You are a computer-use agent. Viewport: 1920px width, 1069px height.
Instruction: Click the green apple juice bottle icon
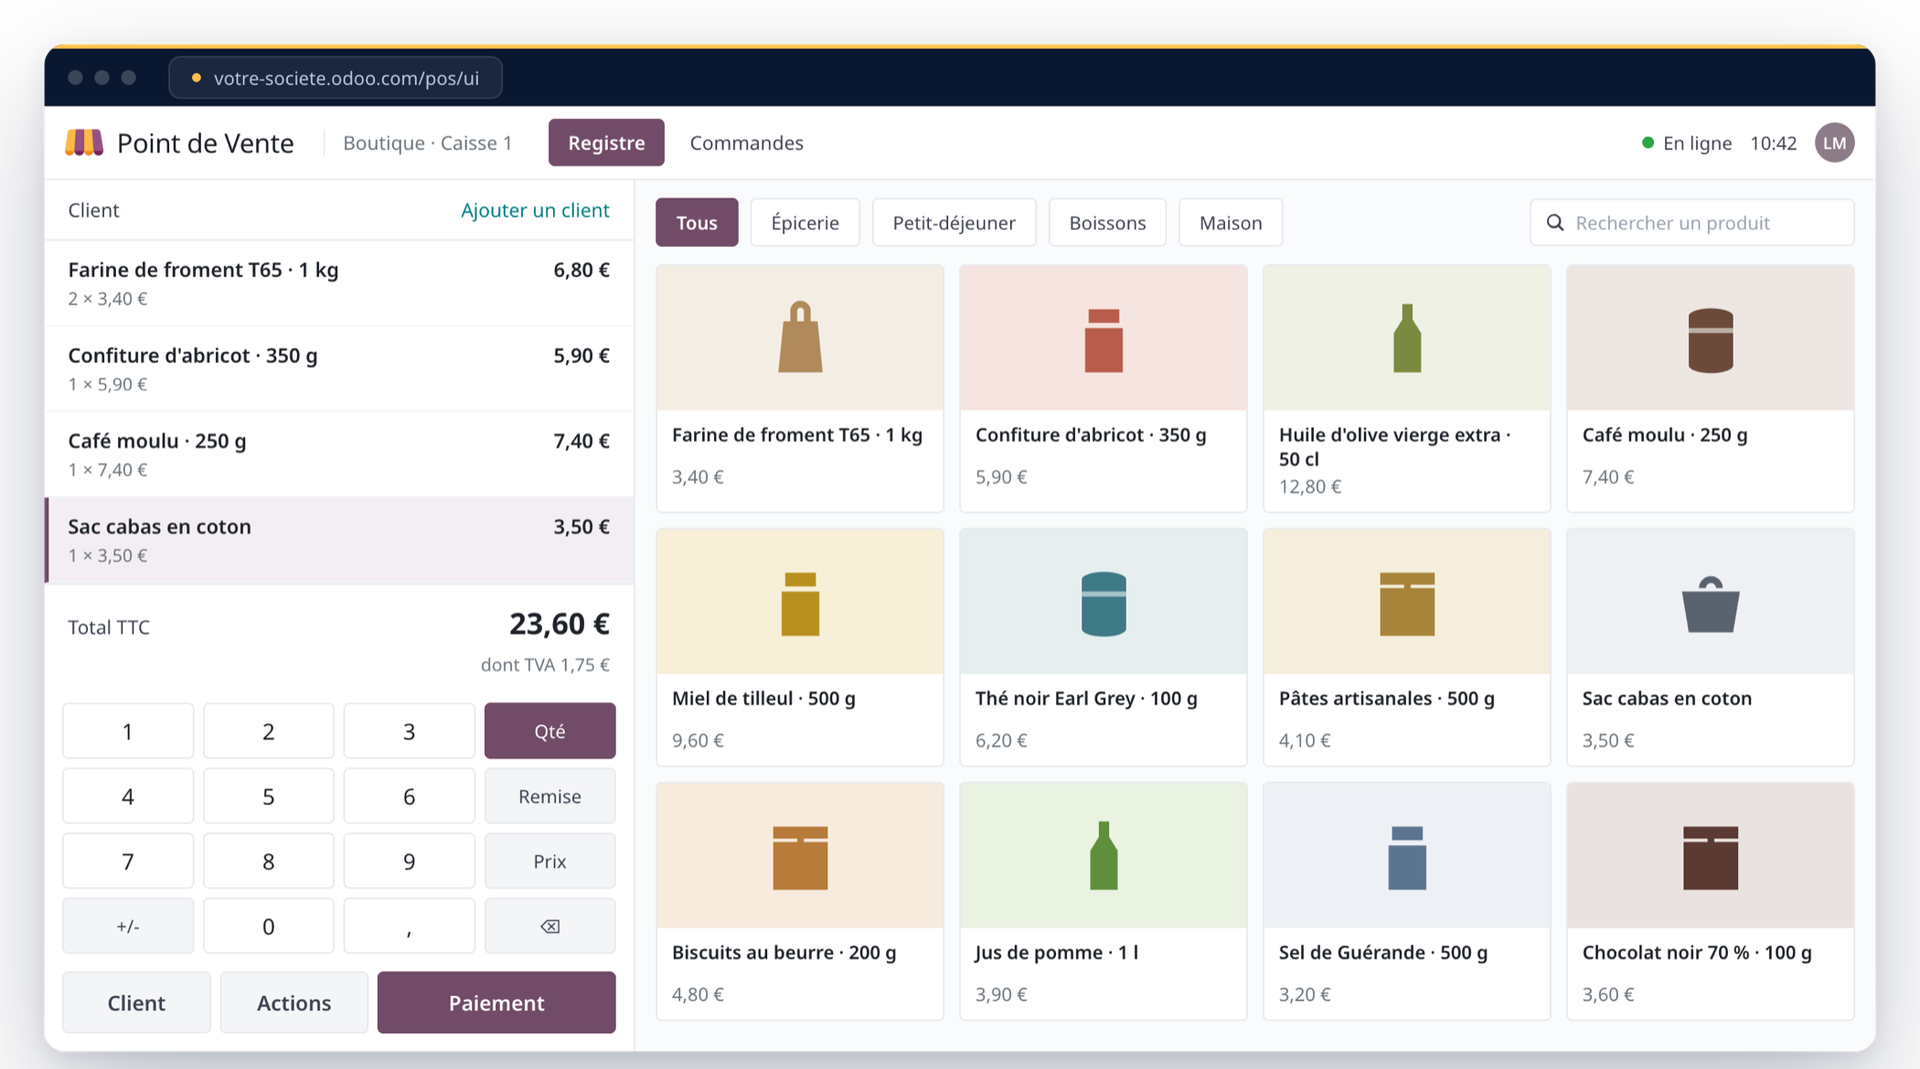pyautogui.click(x=1104, y=856)
